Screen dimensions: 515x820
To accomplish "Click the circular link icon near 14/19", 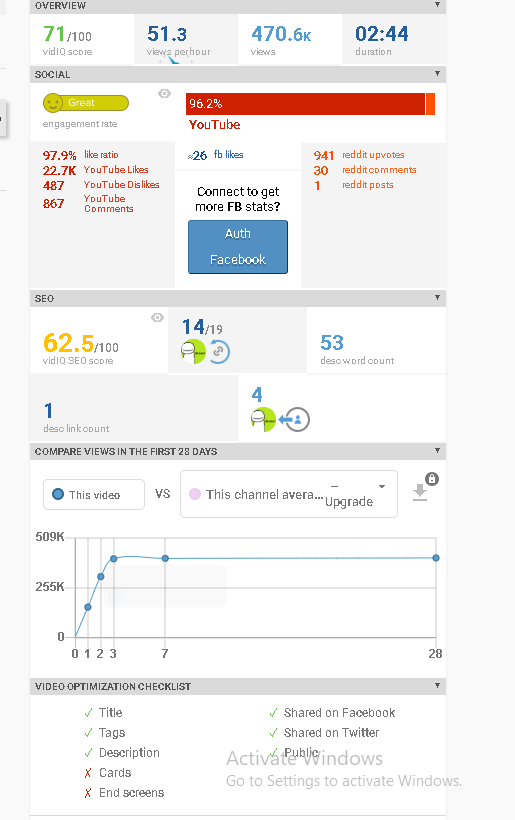I will (x=219, y=351).
